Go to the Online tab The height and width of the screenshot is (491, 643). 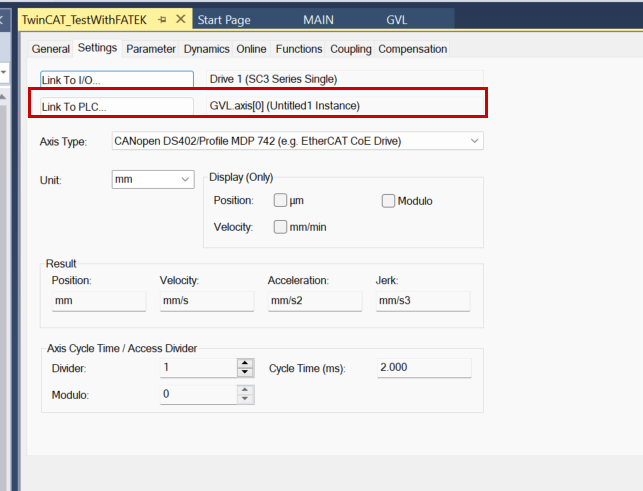251,49
